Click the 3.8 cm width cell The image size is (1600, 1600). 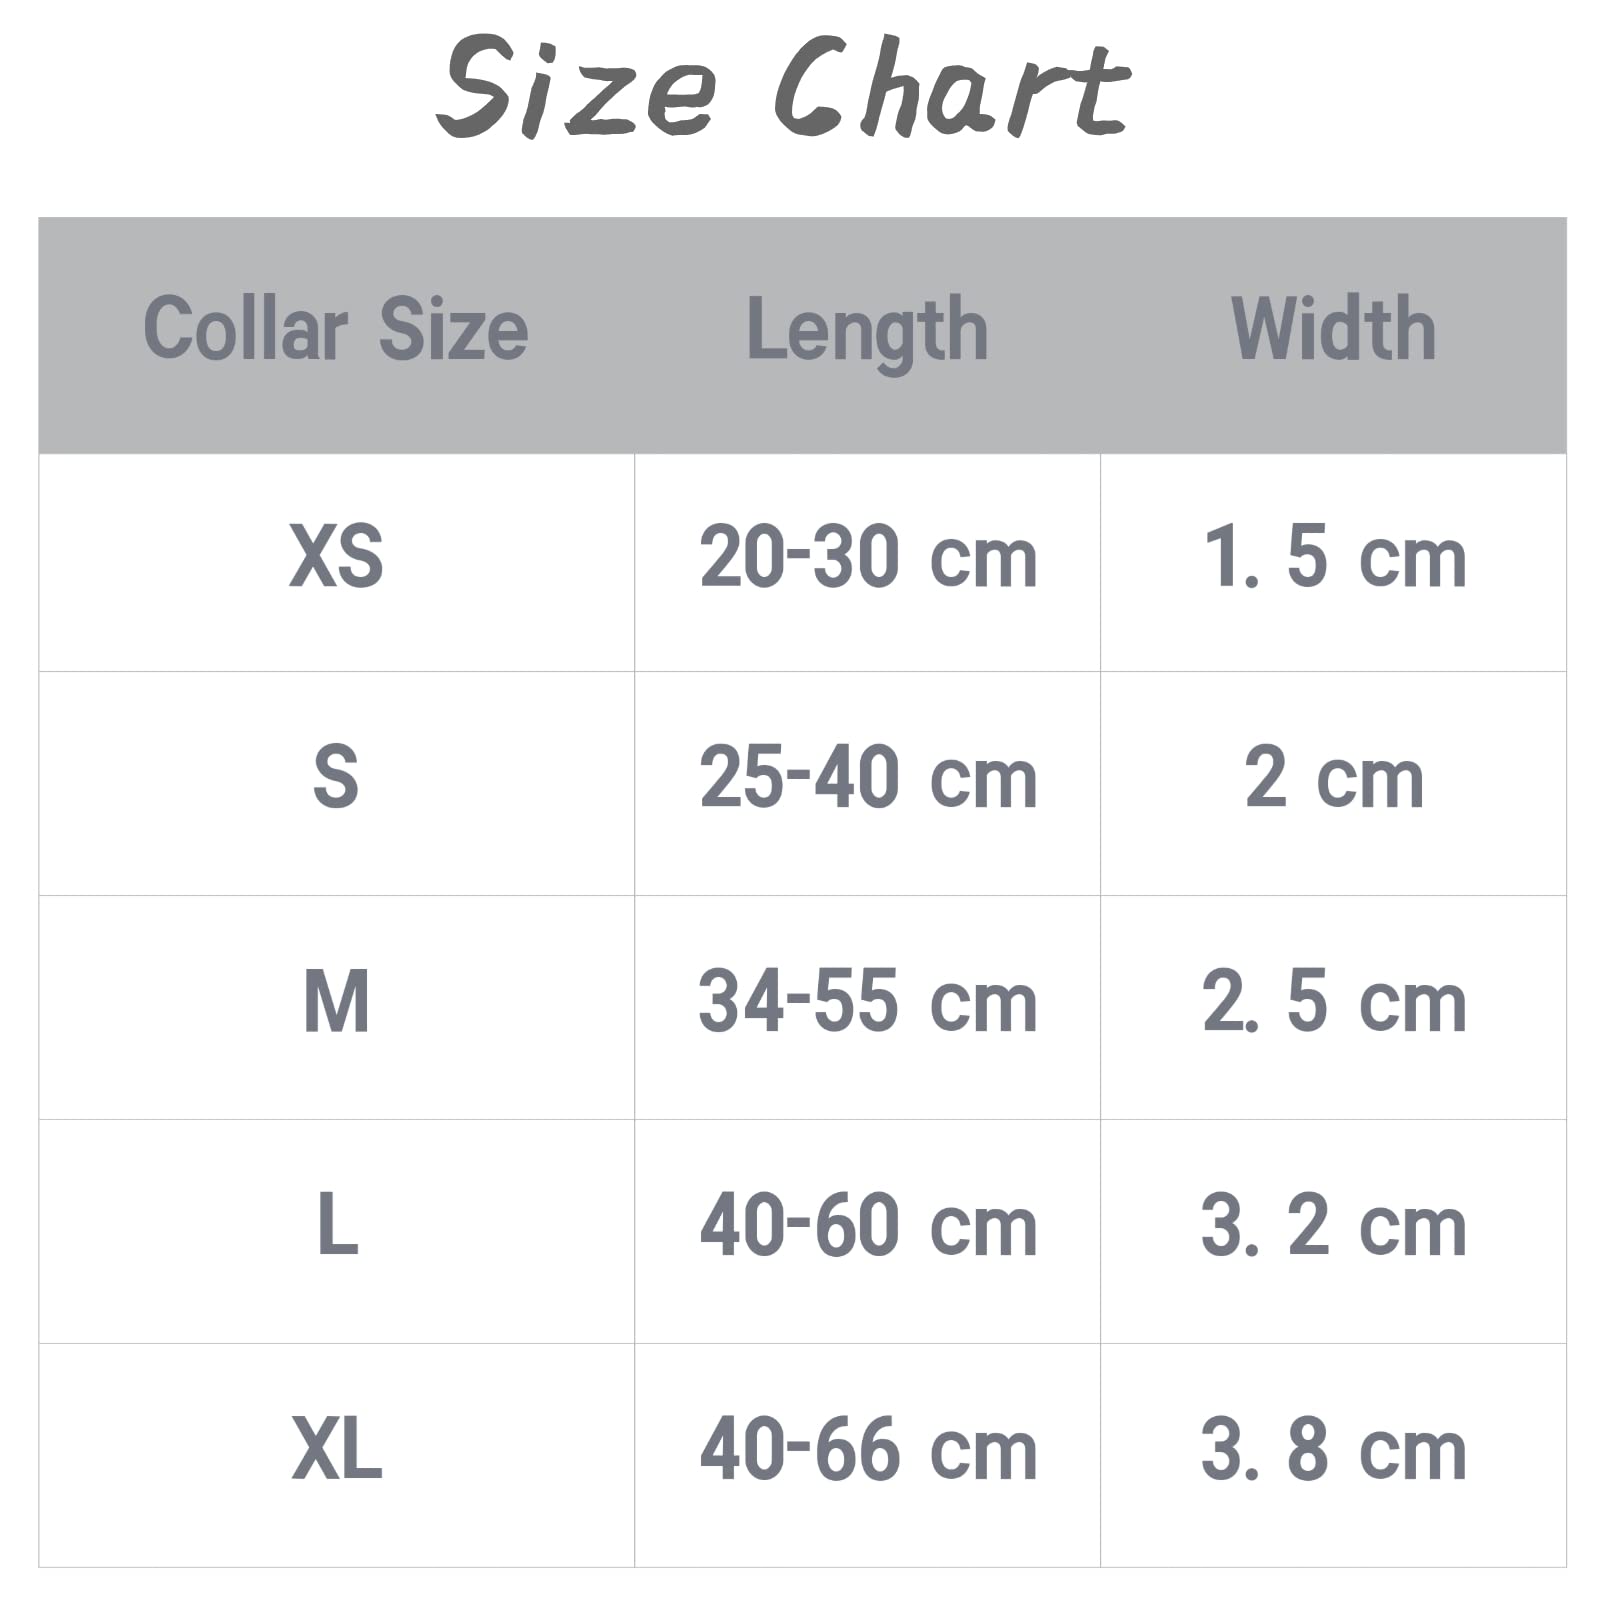[x=1333, y=1451]
